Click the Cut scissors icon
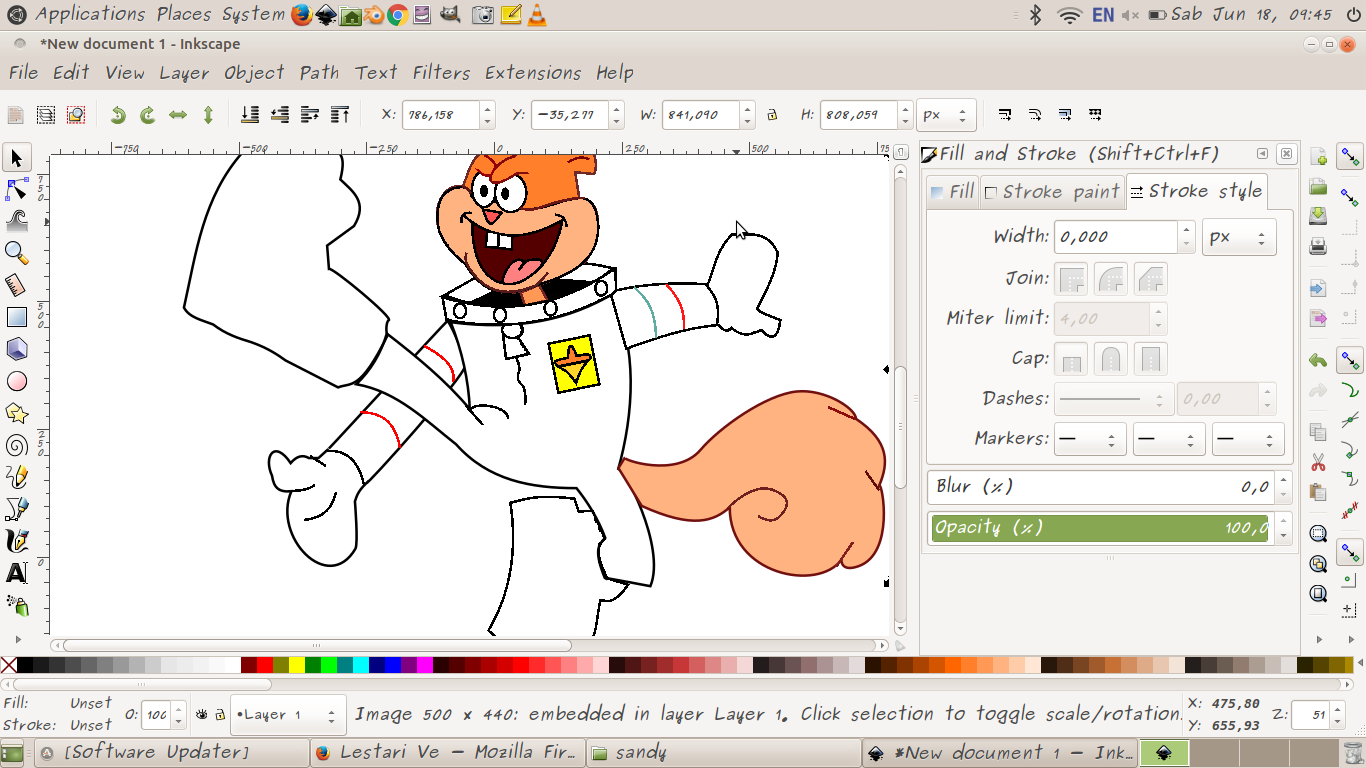 (x=1318, y=462)
